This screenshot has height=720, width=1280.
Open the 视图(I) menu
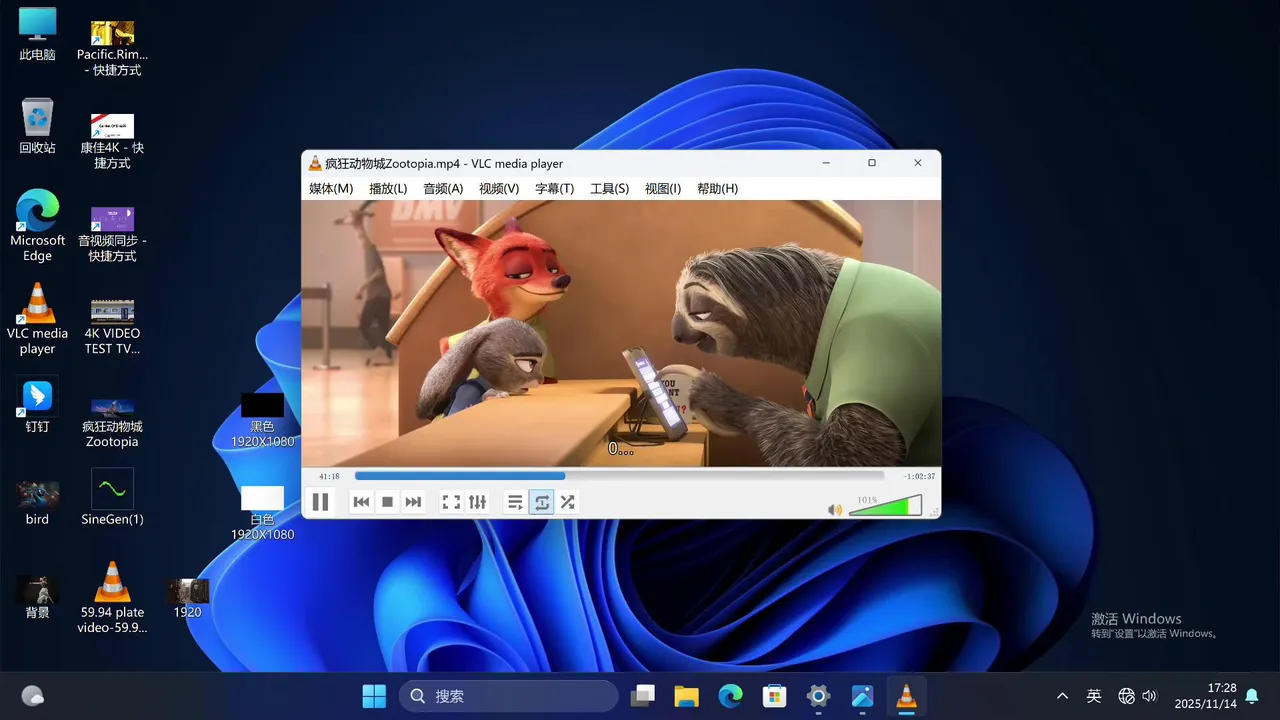click(x=663, y=188)
